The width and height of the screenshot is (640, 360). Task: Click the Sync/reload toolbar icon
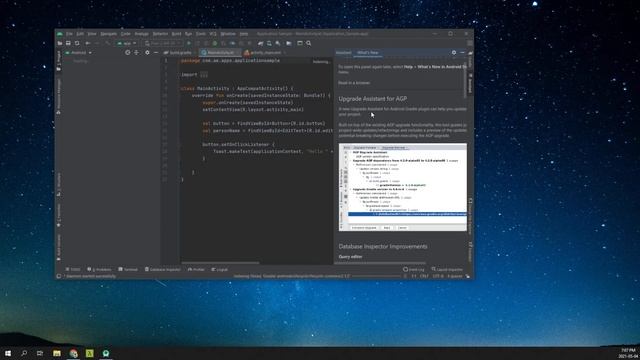click(x=77, y=43)
